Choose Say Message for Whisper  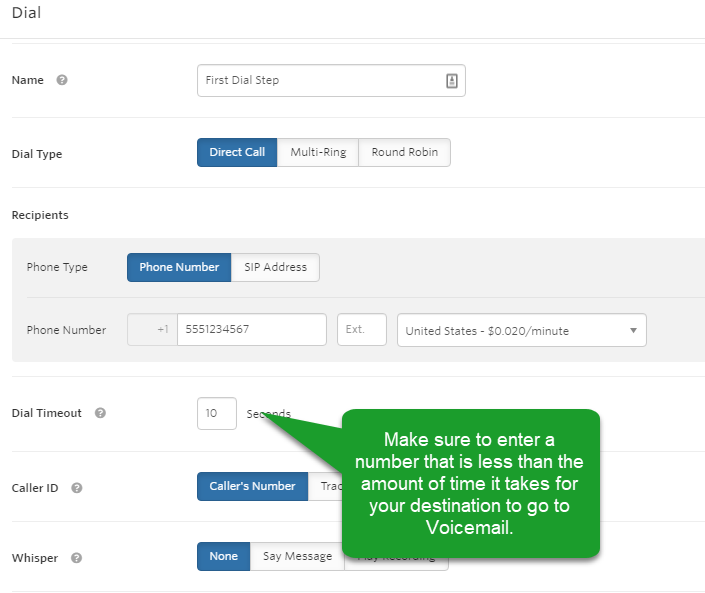(x=297, y=557)
